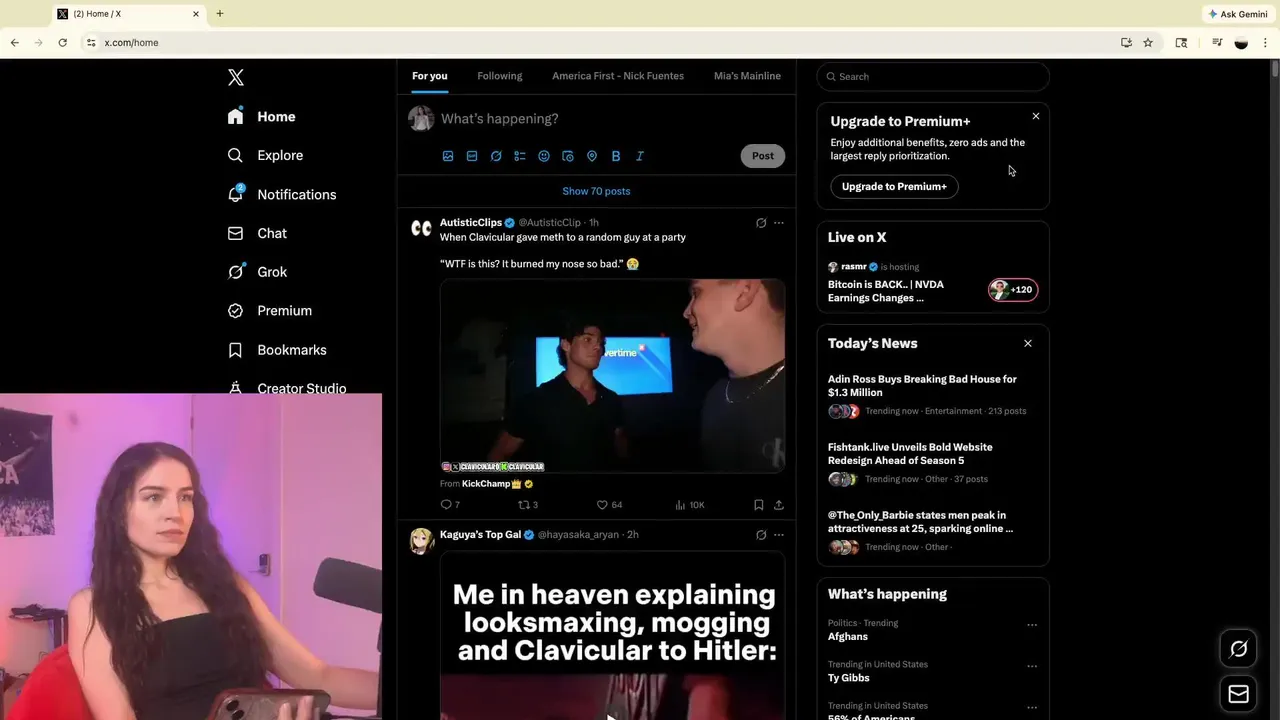Add poll icon in composer
This screenshot has width=1280, height=720.
click(x=520, y=156)
